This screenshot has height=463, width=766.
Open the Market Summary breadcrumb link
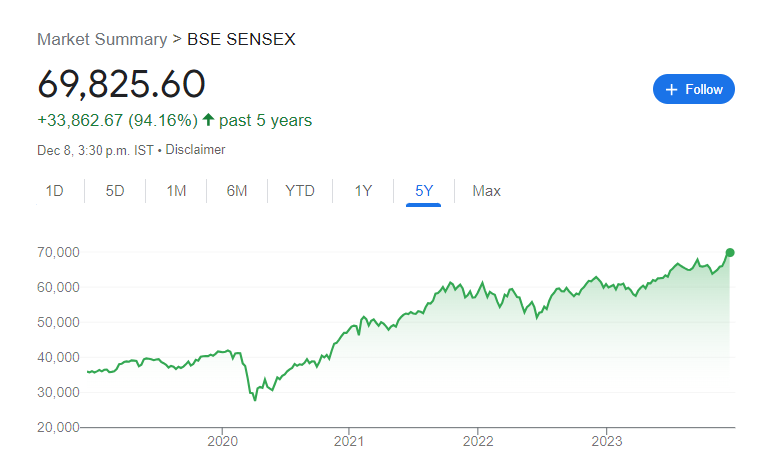coord(102,39)
